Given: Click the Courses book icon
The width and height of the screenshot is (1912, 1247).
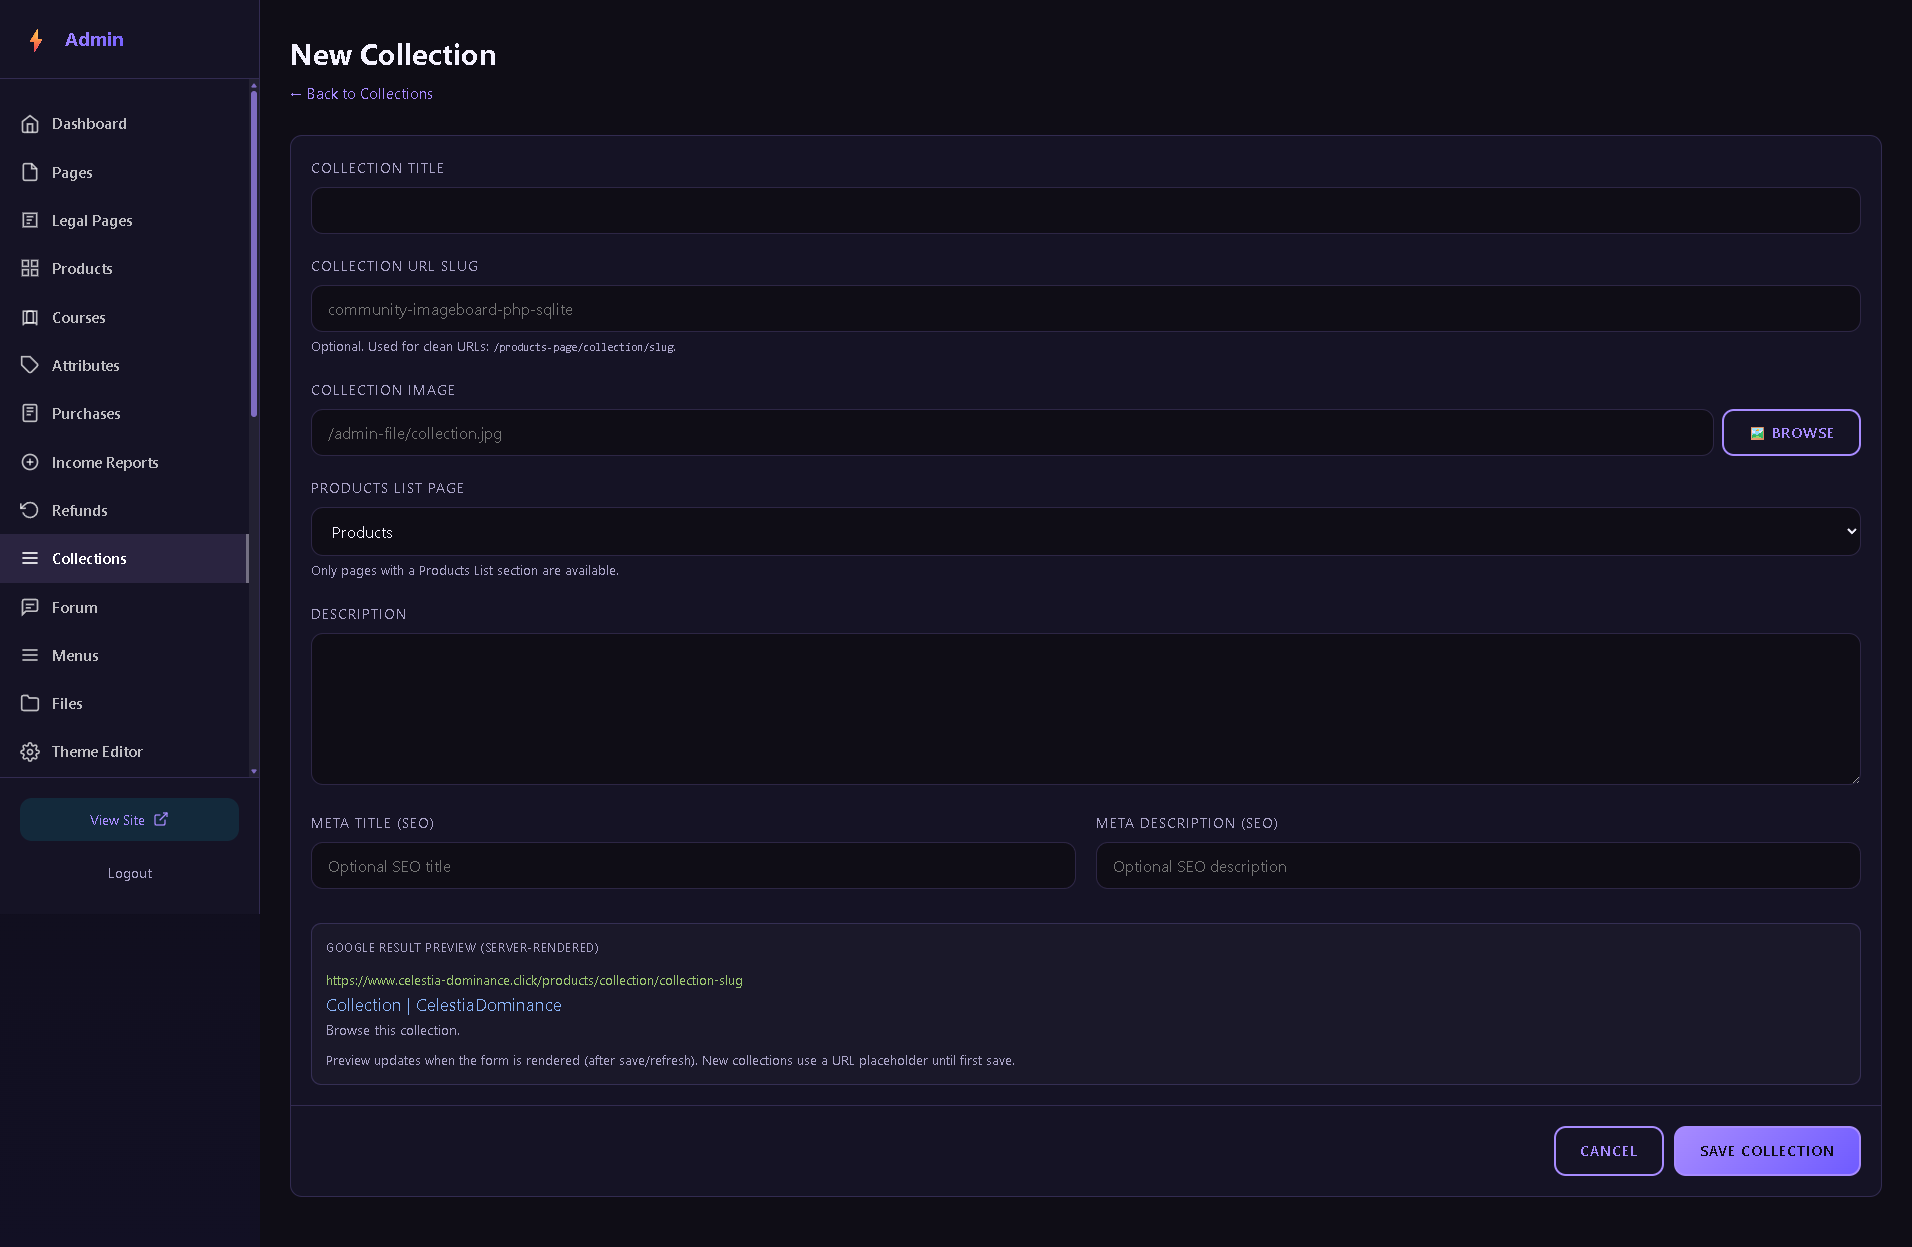Looking at the screenshot, I should click(30, 317).
